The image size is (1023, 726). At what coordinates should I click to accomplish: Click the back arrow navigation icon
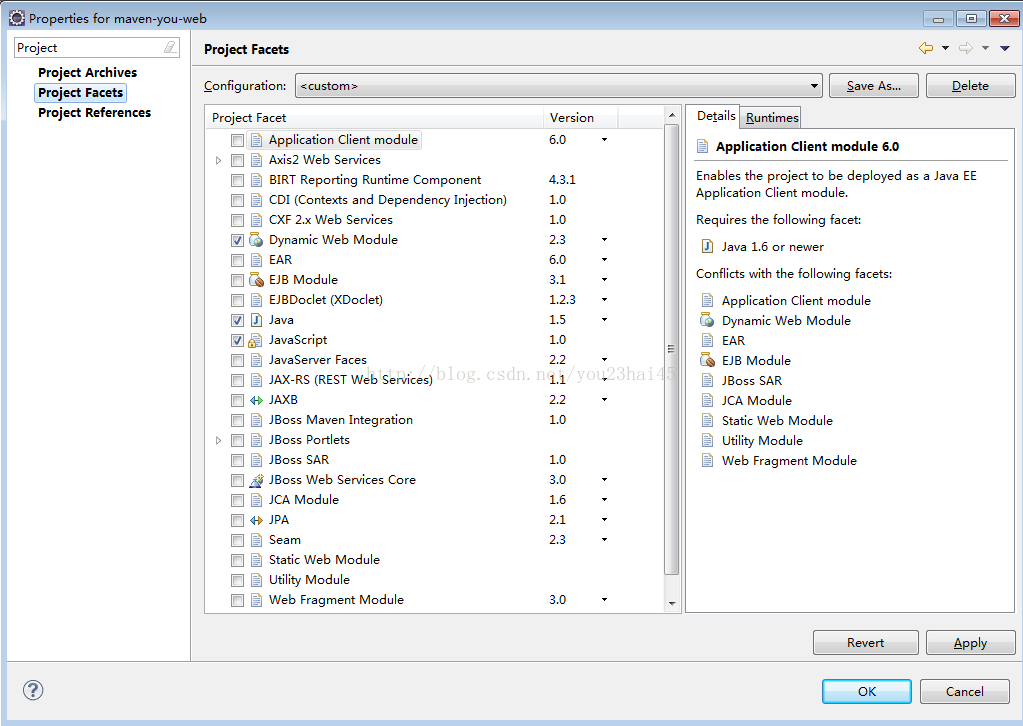[x=925, y=48]
